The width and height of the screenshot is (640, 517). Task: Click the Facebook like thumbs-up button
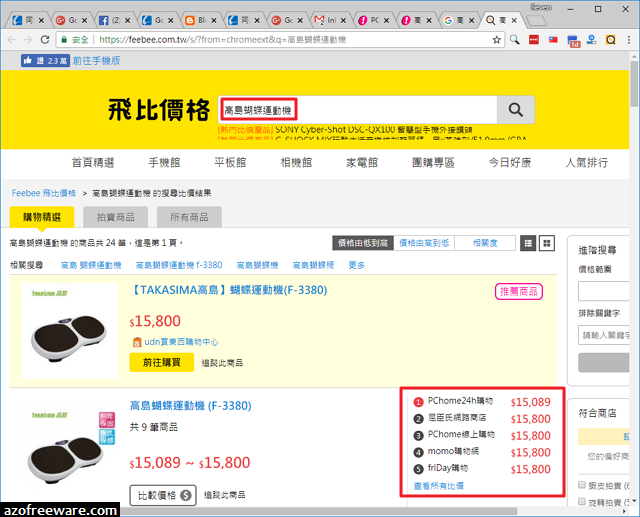(45, 61)
